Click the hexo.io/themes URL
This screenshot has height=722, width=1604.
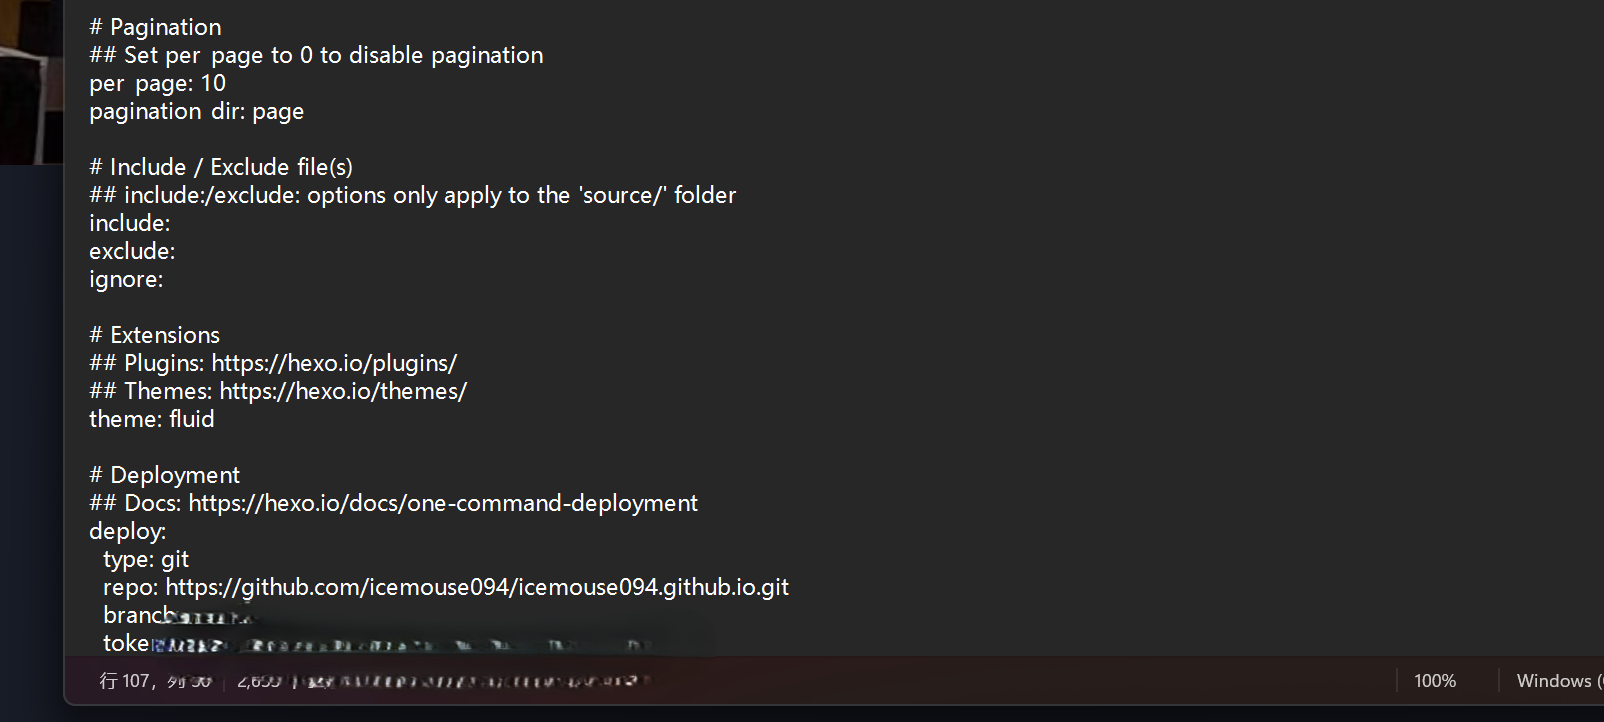click(x=343, y=391)
